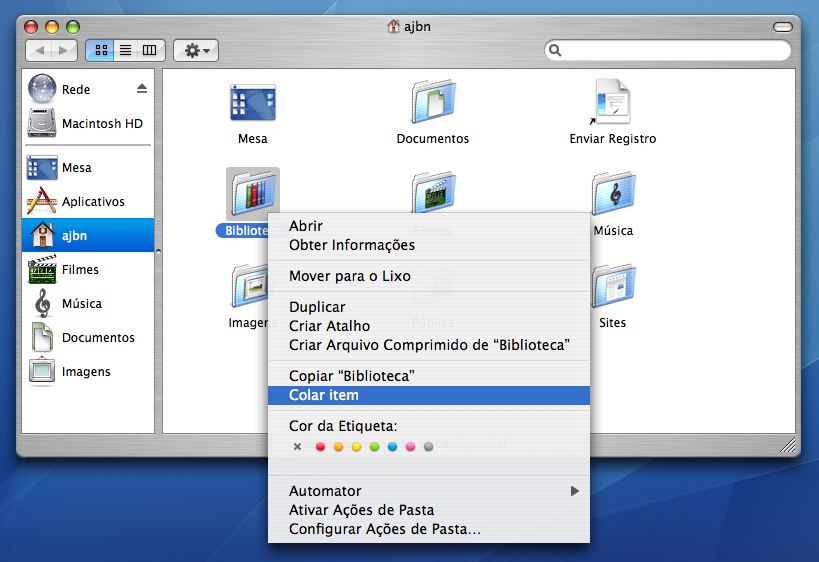Viewport: 819px width, 562px height.
Task: Apply the blue label color
Action: point(392,447)
